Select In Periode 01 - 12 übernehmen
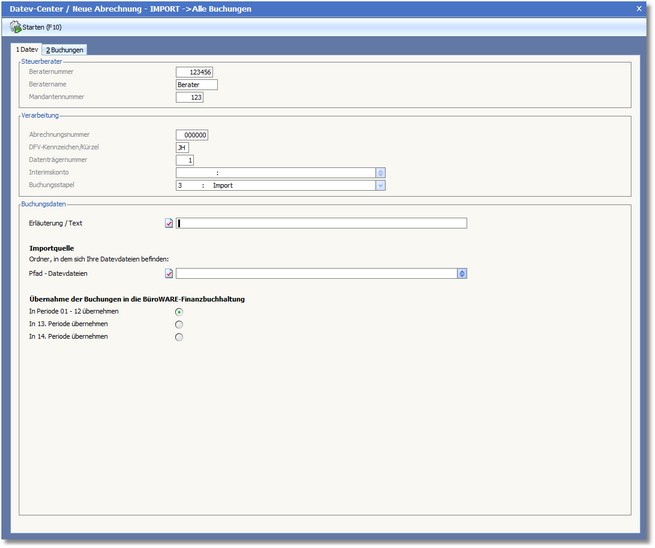The height and width of the screenshot is (548, 655). (179, 311)
